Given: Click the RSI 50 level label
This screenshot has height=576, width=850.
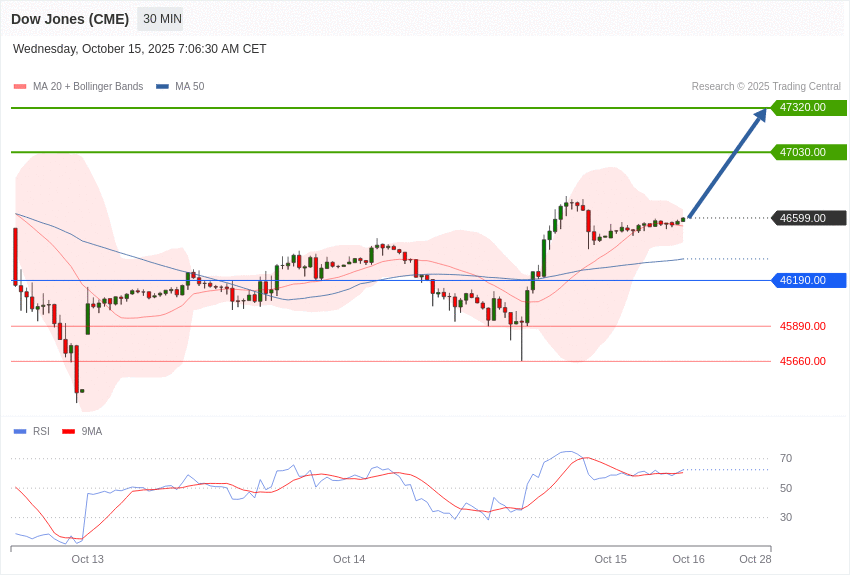Looking at the screenshot, I should [x=786, y=488].
